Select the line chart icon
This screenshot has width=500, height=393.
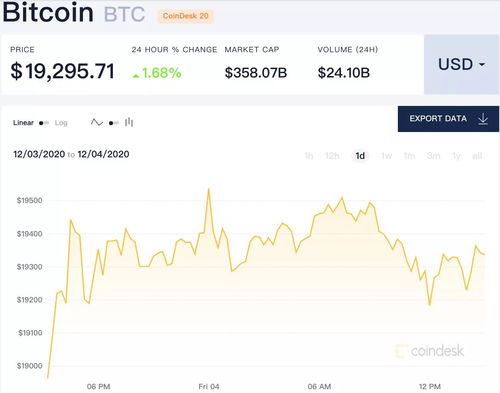tap(97, 123)
